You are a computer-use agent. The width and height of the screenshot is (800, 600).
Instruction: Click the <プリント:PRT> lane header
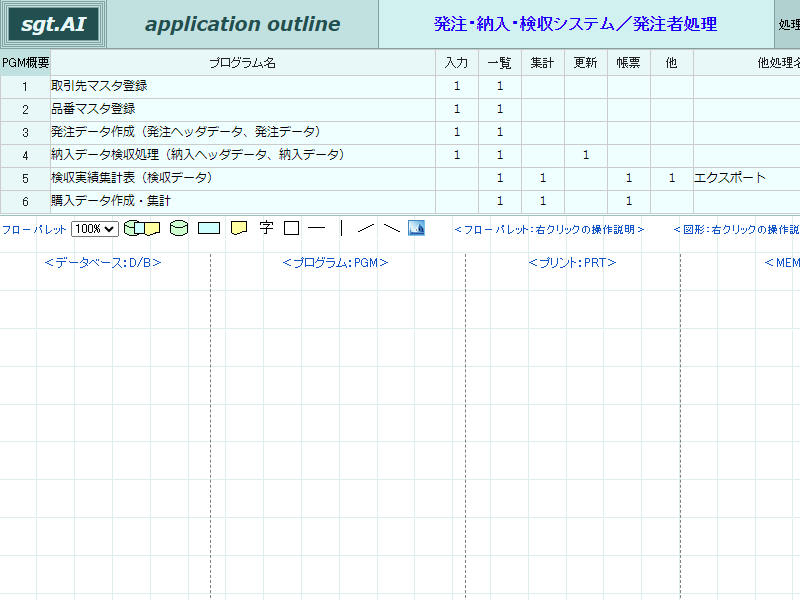572,263
